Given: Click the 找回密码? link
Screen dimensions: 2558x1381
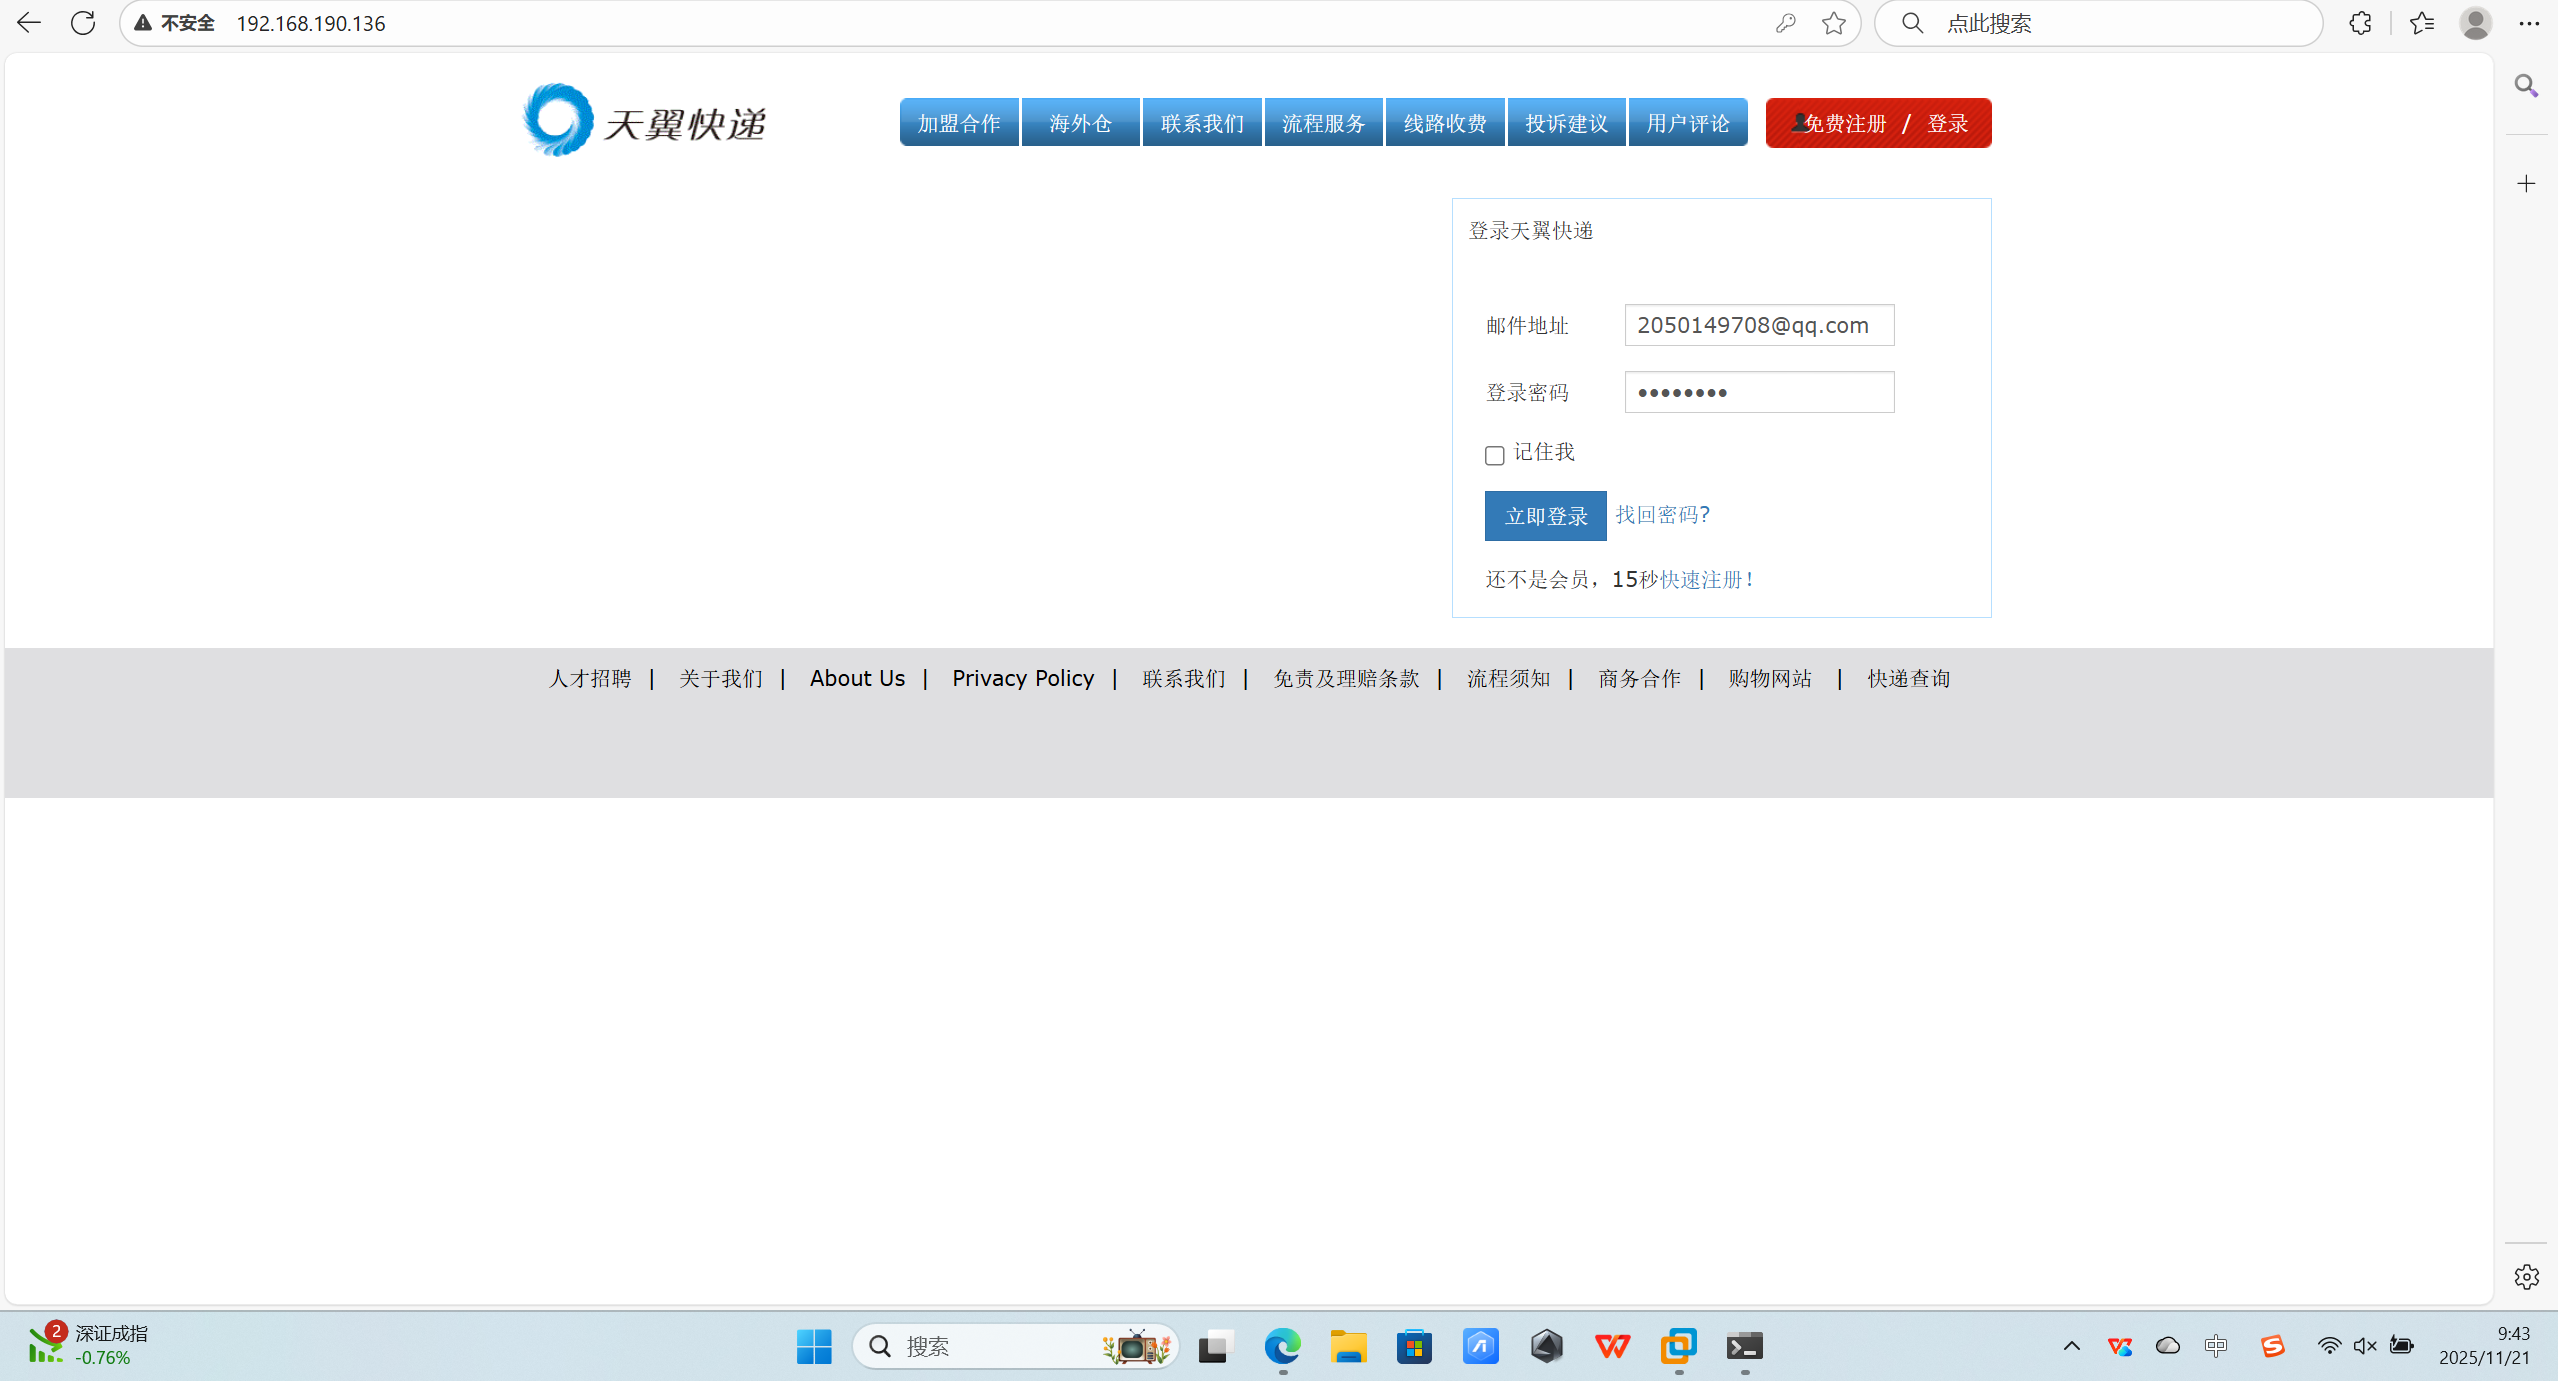Looking at the screenshot, I should (x=1662, y=514).
